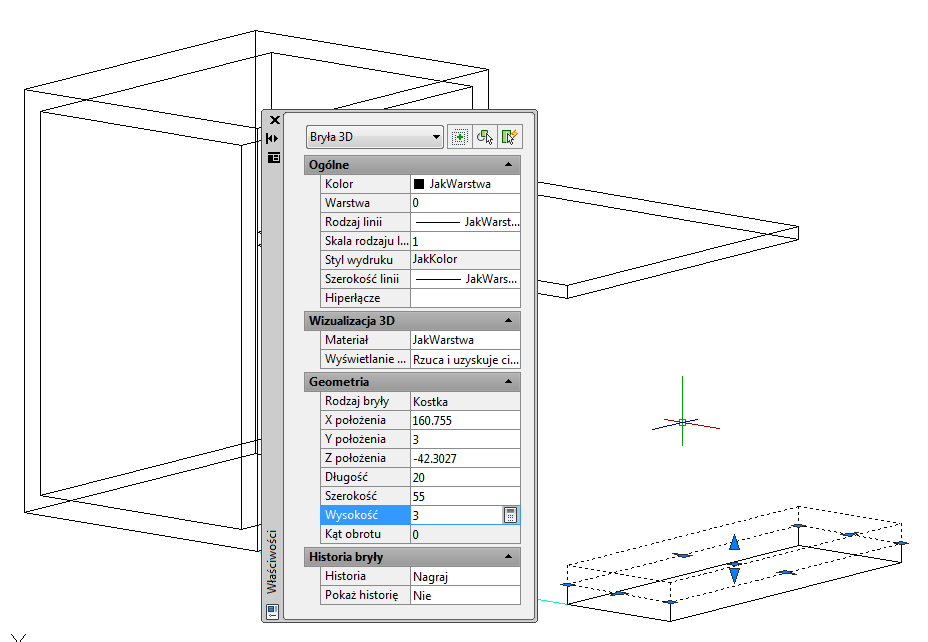Edit the Skala rodzaju linii value
The image size is (928, 642).
point(465,241)
